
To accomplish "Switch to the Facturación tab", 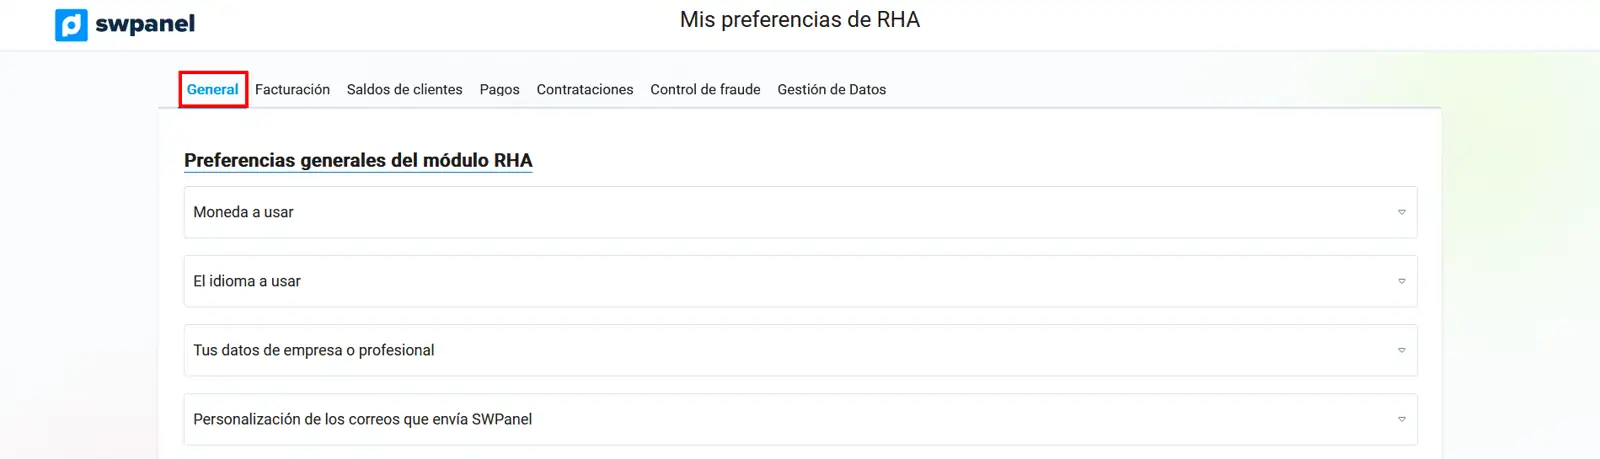I will coord(292,89).
